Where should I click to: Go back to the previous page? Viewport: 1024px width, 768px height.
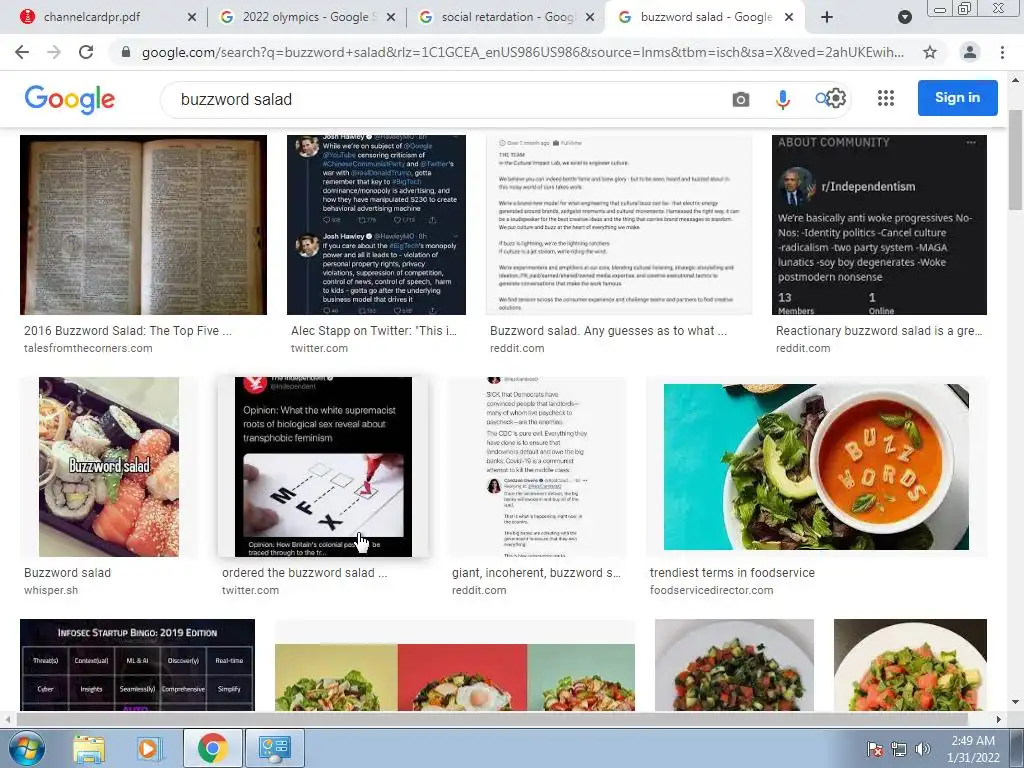[22, 52]
